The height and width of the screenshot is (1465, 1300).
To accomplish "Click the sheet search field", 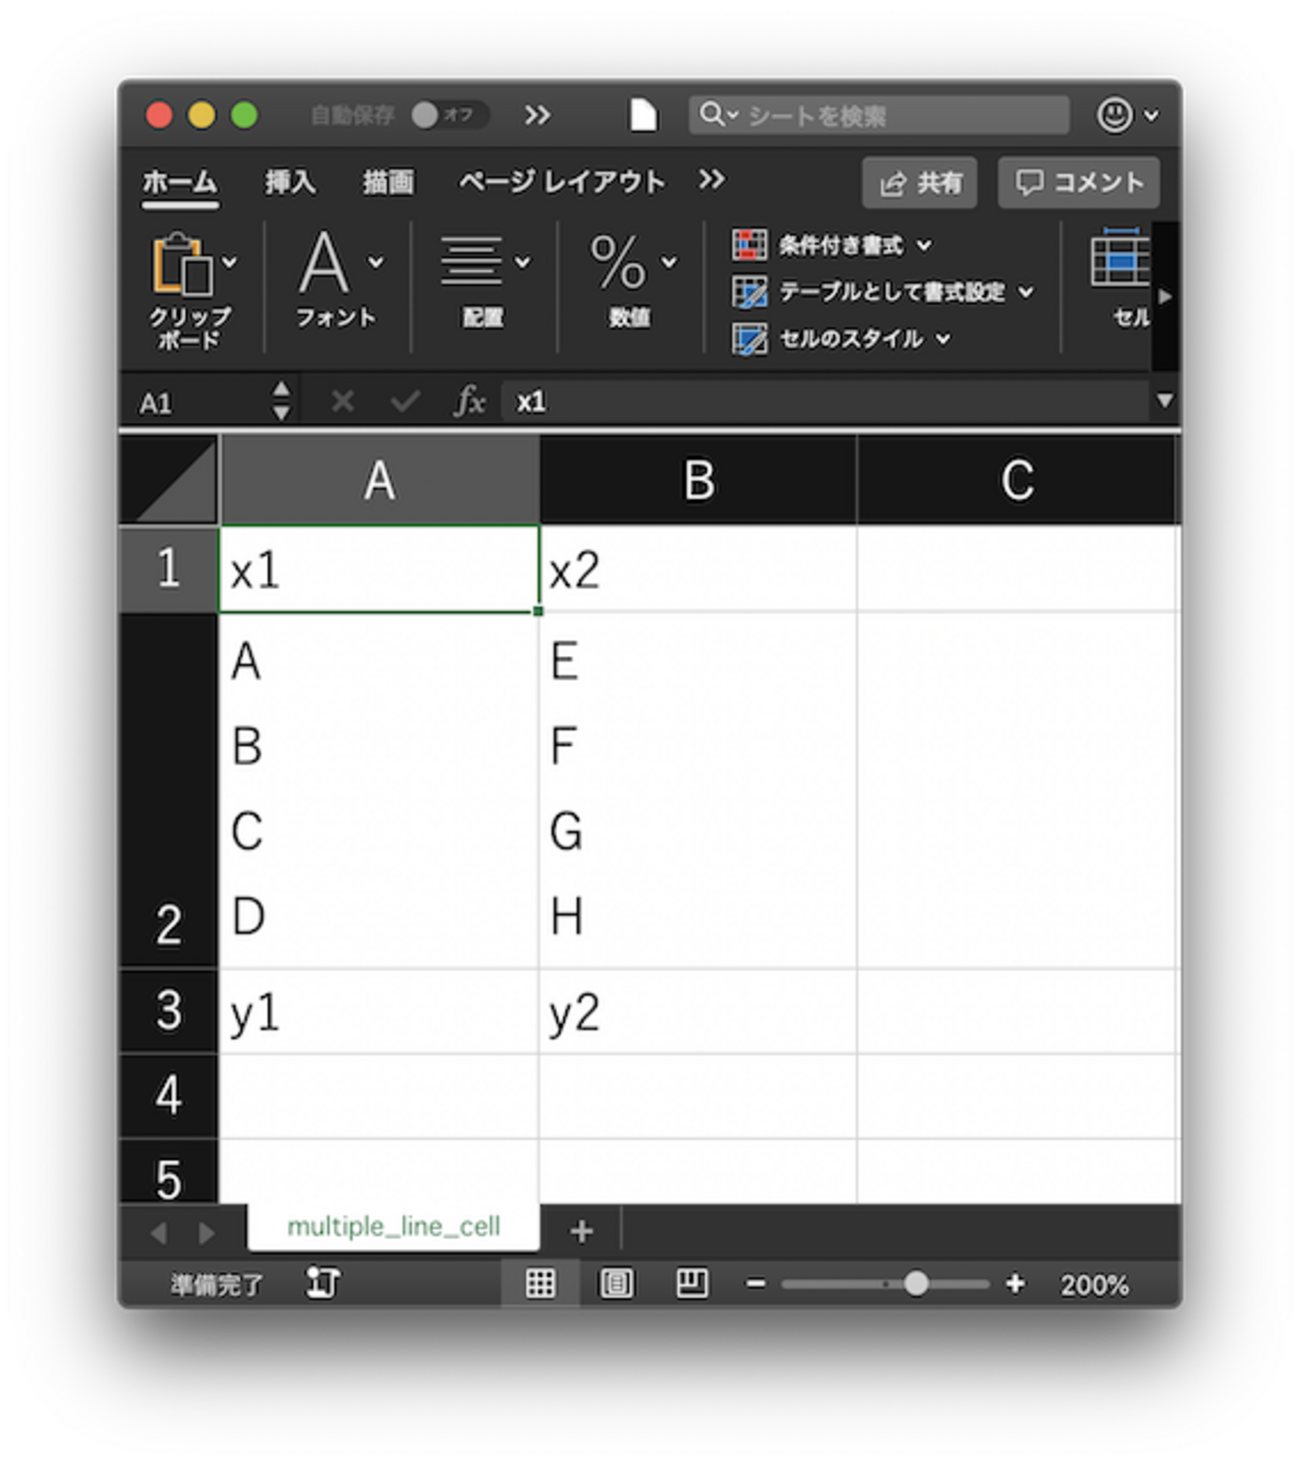I will [x=878, y=115].
